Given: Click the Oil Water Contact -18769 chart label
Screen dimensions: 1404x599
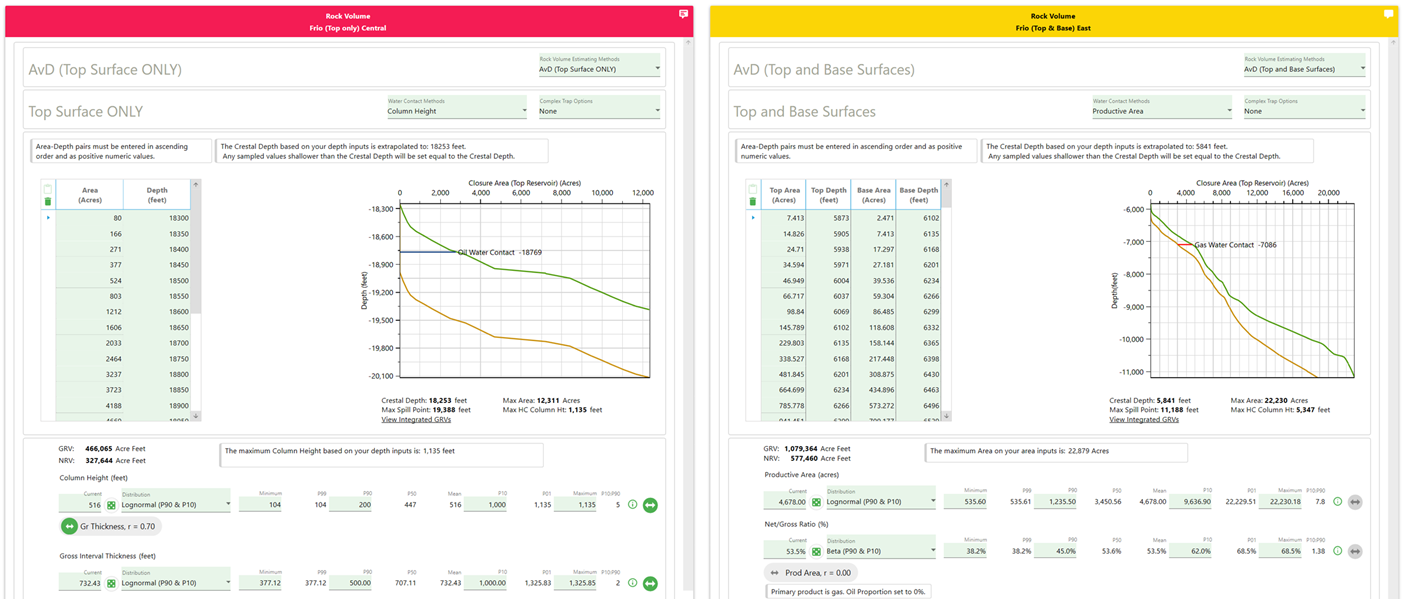Looking at the screenshot, I should [500, 252].
